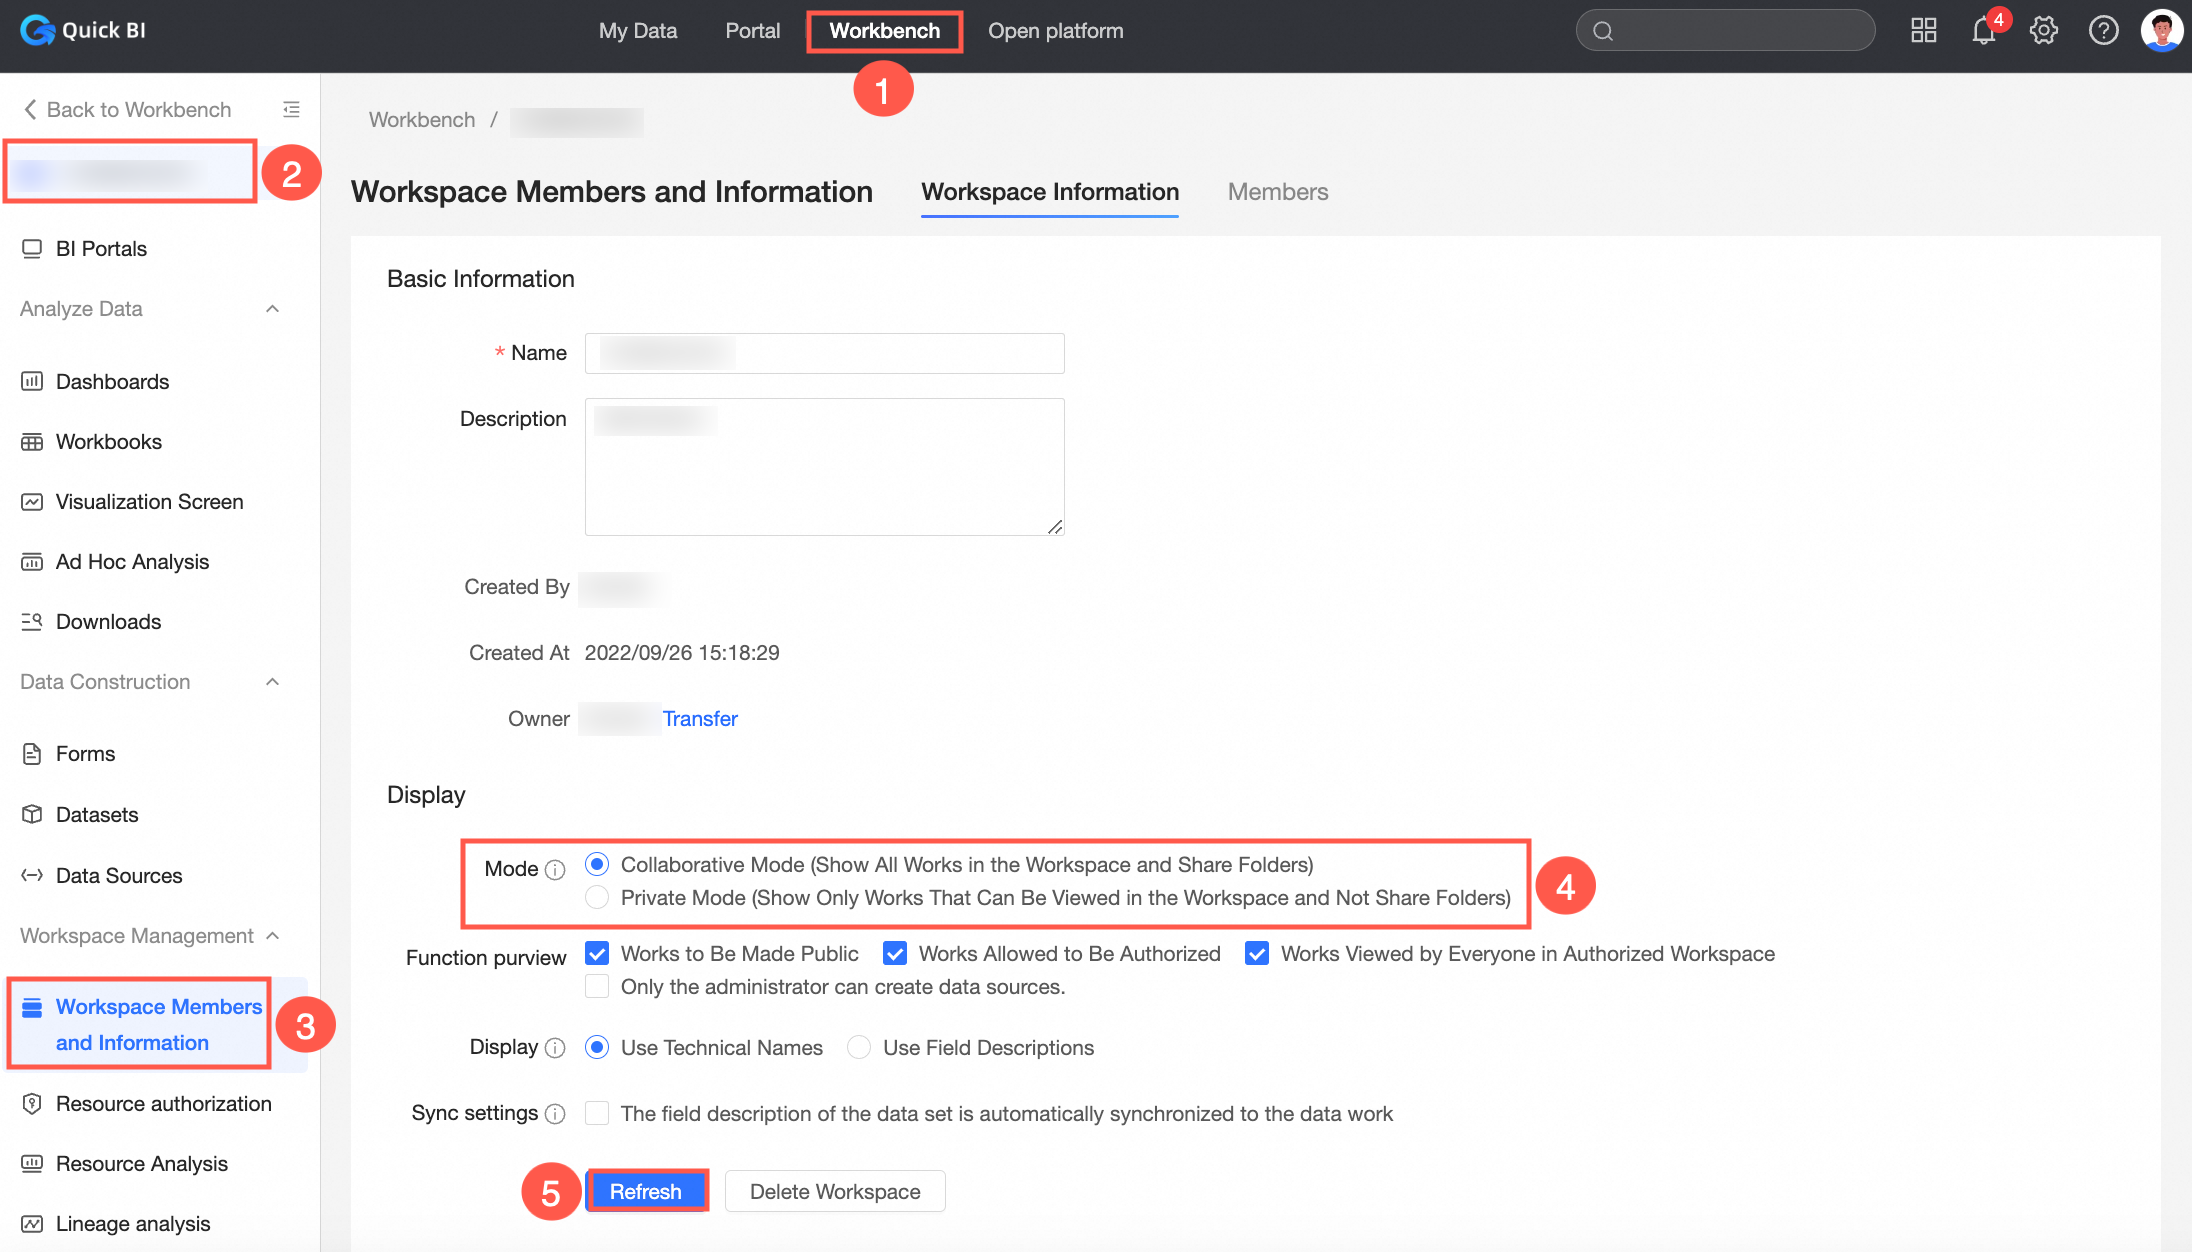Open the help question mark icon
2192x1252 pixels.
tap(2104, 31)
